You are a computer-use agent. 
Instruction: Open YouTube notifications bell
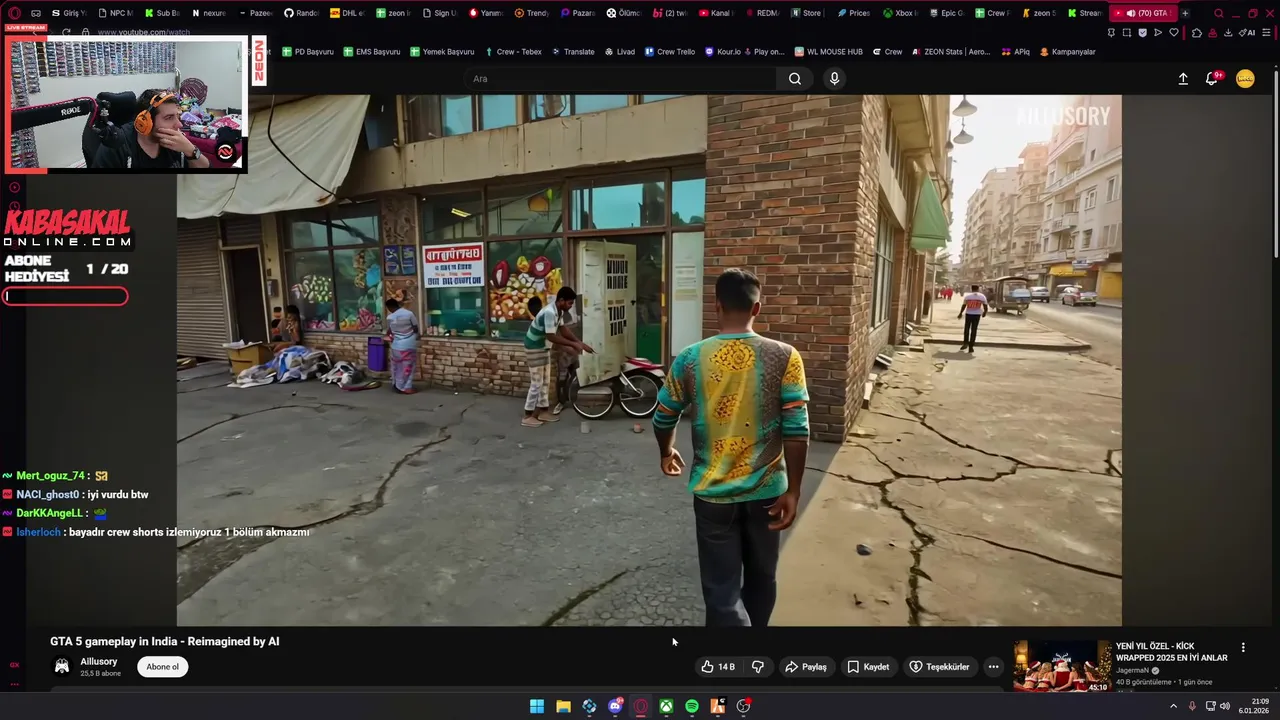click(1212, 78)
